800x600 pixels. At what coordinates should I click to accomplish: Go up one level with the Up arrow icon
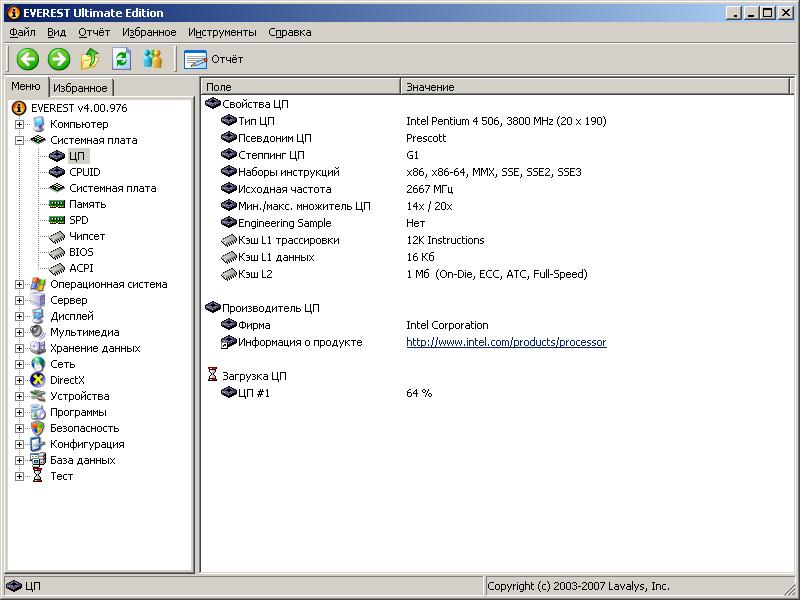pyautogui.click(x=90, y=59)
